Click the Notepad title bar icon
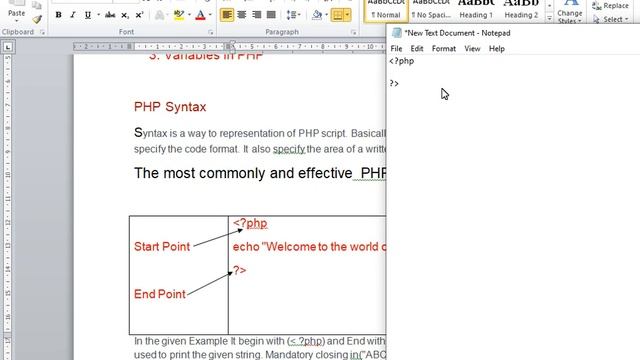This screenshot has width=640, height=360. tap(396, 33)
